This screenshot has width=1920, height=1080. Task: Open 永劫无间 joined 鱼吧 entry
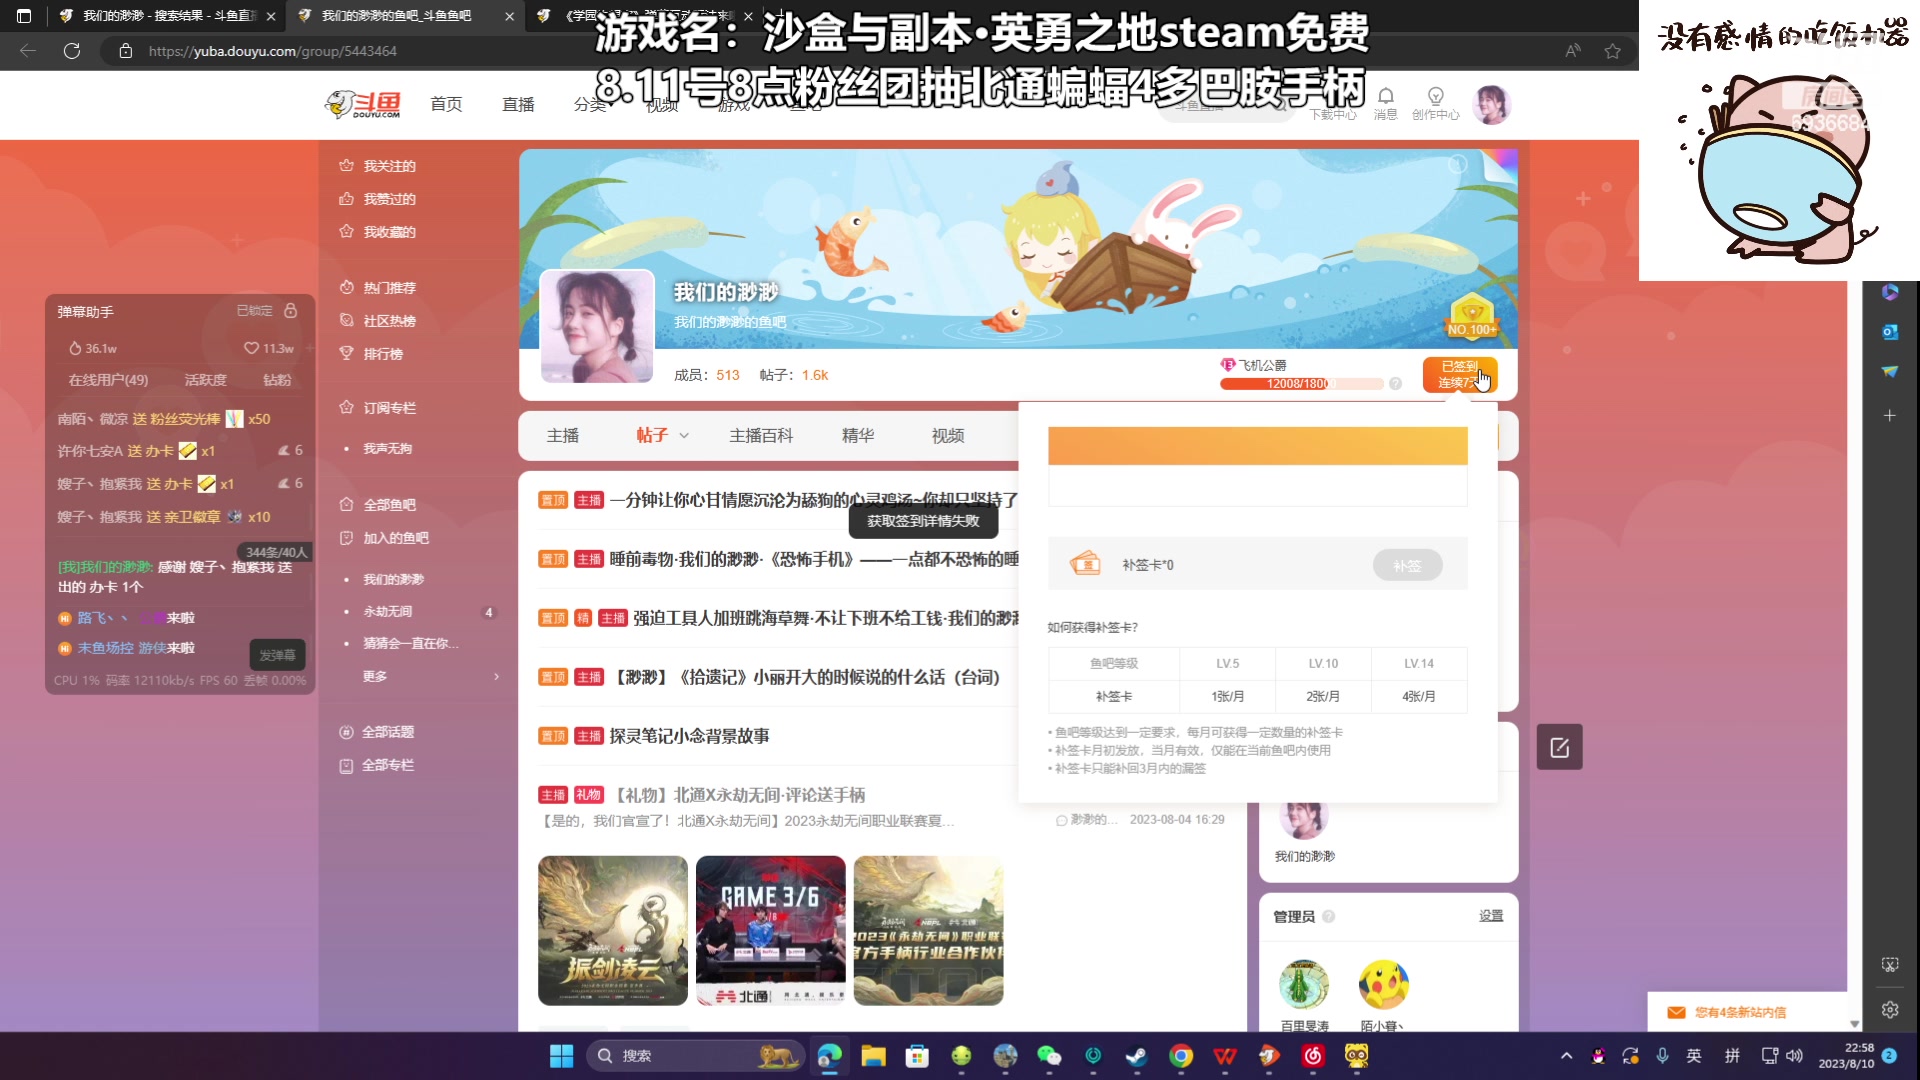click(388, 611)
